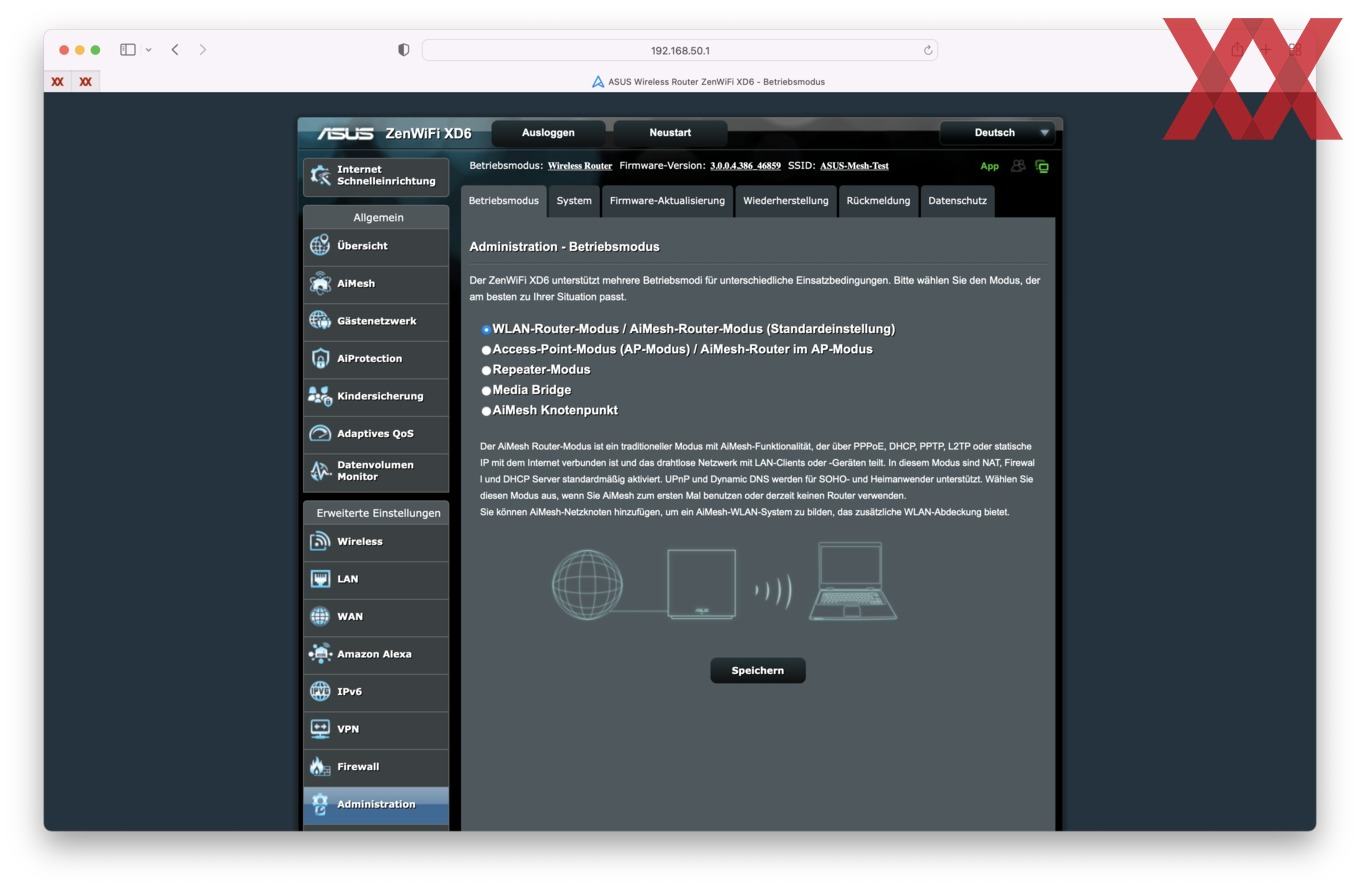
Task: Switch to the Betriebsmodus tab
Action: [504, 201]
